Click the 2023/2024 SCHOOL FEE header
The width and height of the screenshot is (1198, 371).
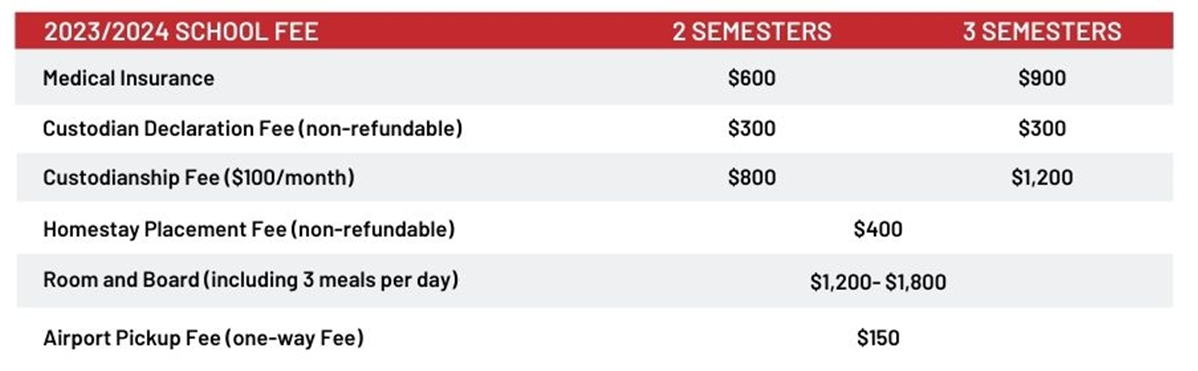click(180, 31)
